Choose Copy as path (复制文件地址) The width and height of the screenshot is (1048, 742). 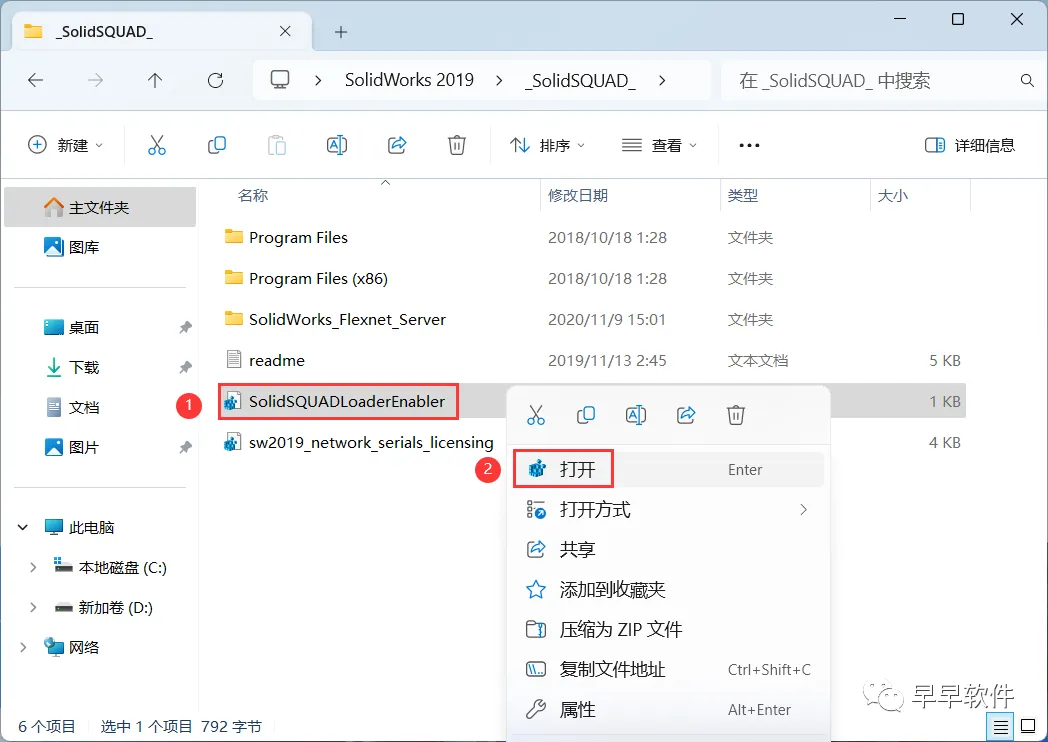668,669
